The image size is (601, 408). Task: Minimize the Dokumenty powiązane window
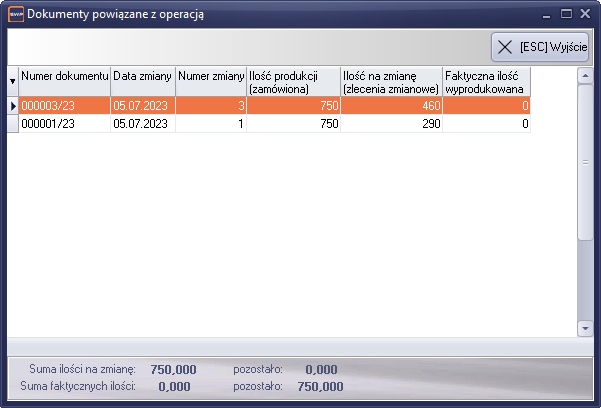click(546, 14)
